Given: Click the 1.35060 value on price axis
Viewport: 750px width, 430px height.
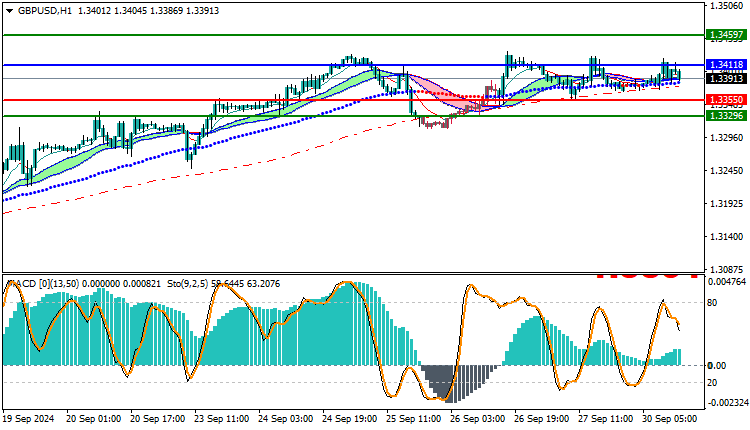Looking at the screenshot, I should [x=727, y=6].
